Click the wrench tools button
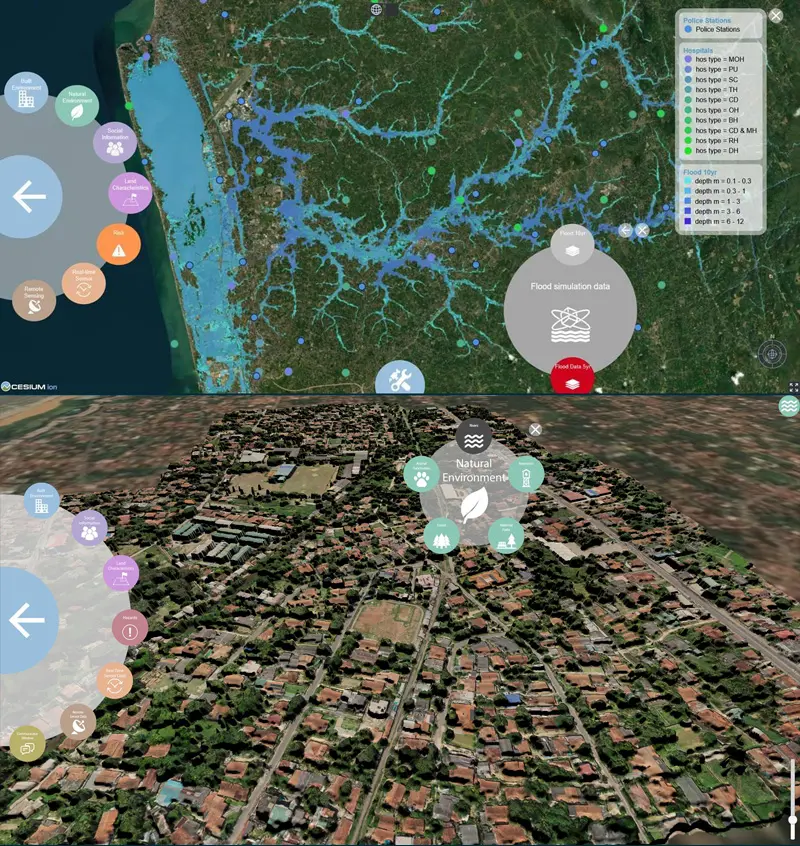Viewport: 800px width, 846px height. (400, 379)
